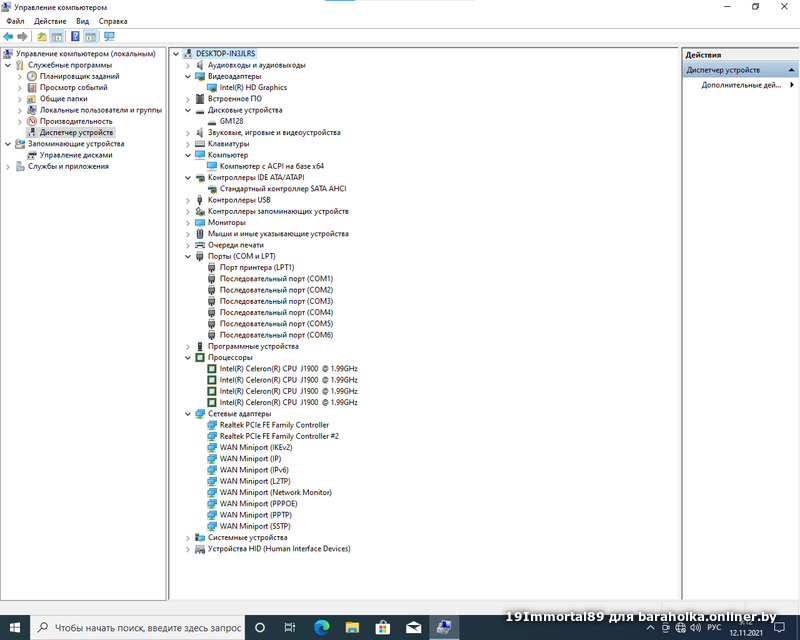
Task: Open Mail app from taskbar
Action: tap(413, 627)
